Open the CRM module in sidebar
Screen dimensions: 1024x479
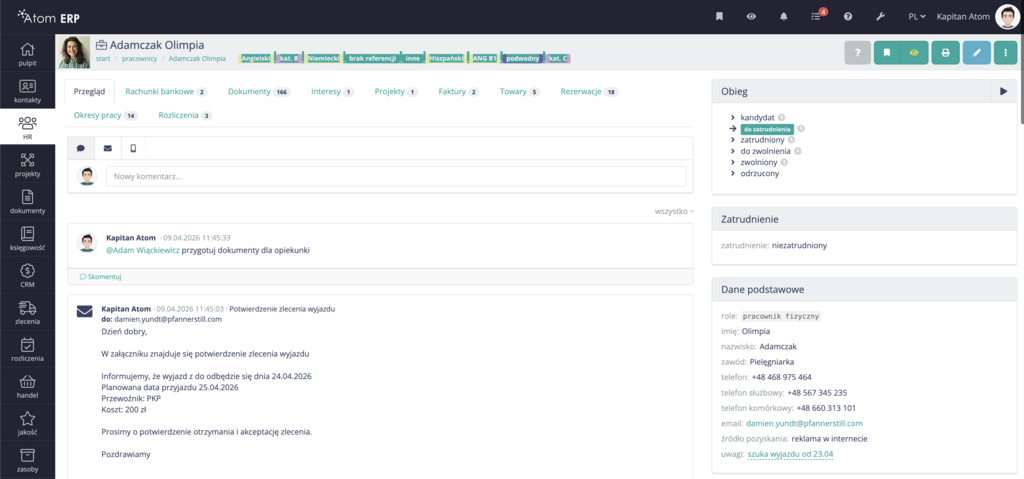pos(27,275)
